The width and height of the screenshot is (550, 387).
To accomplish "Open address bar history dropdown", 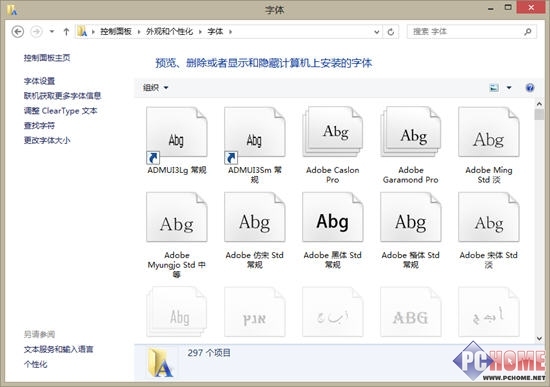I will (x=376, y=32).
